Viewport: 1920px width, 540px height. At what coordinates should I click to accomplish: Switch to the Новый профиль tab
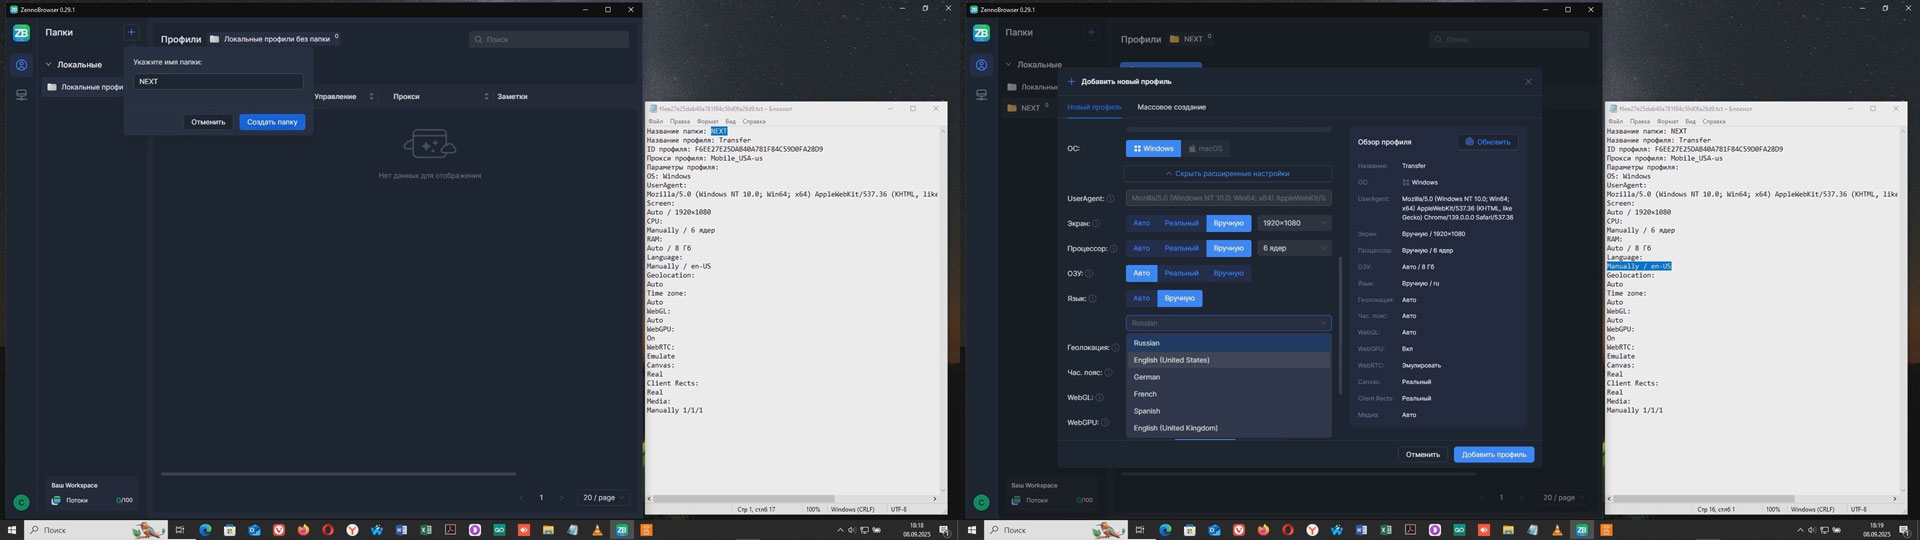point(1094,107)
